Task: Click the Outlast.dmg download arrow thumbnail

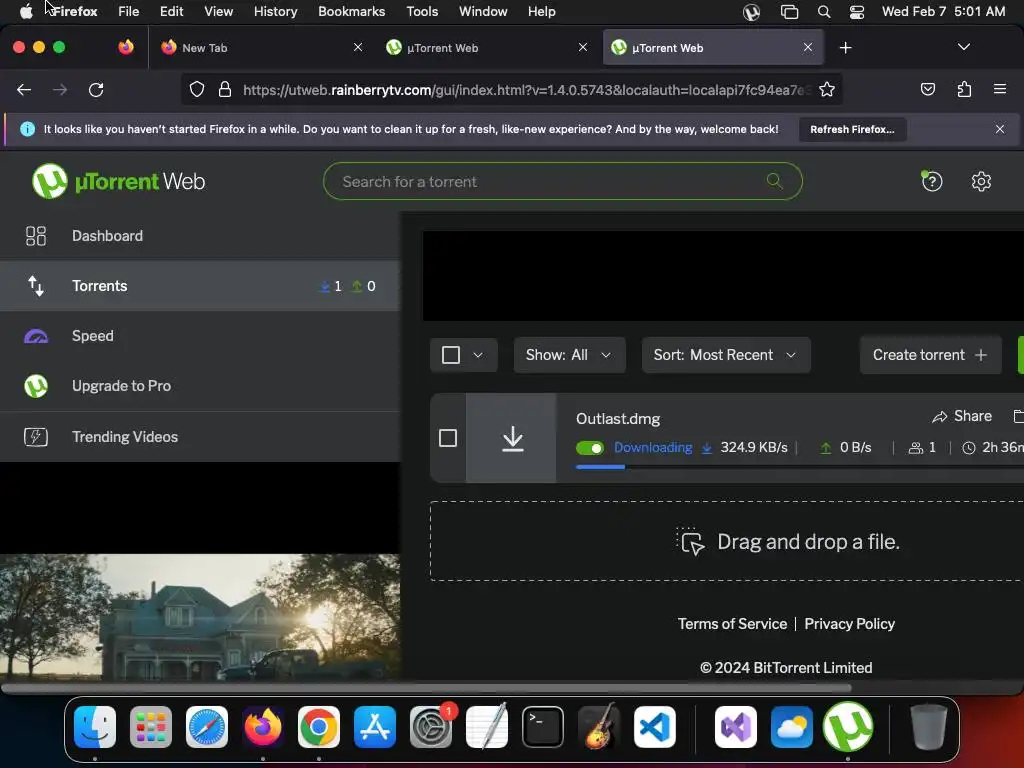Action: point(513,438)
